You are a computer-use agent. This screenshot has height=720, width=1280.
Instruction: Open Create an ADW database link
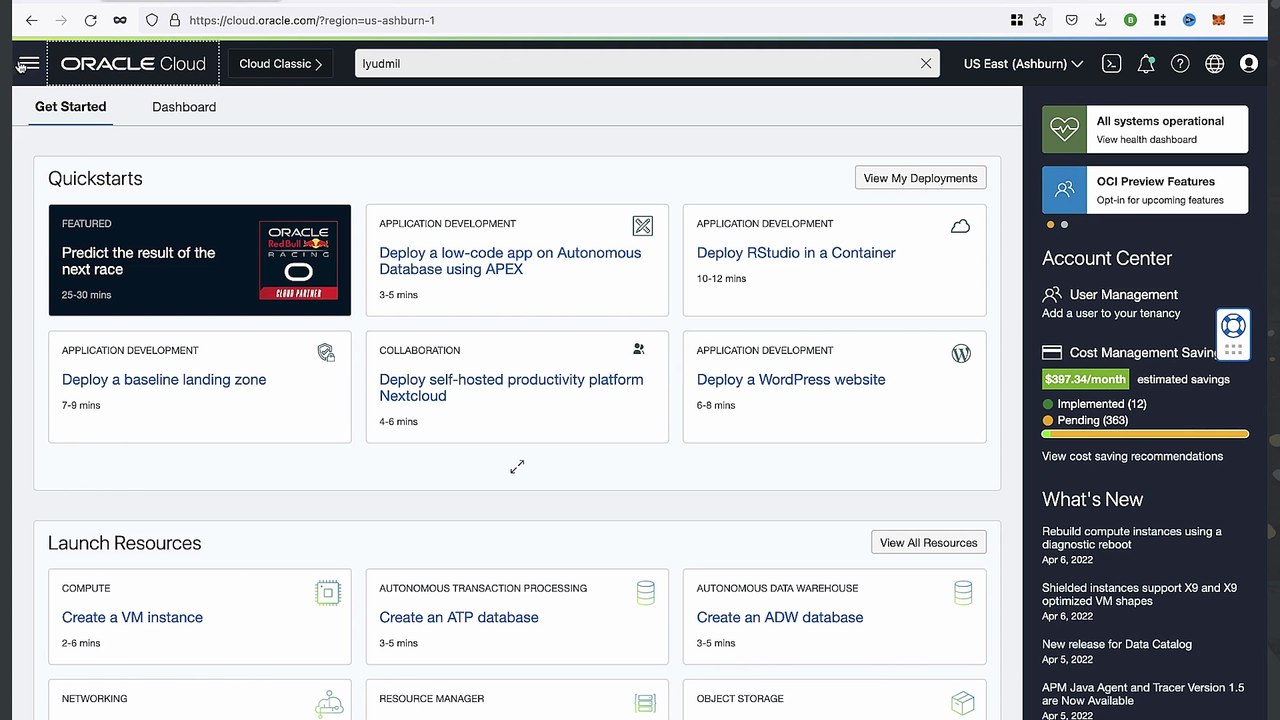point(780,618)
